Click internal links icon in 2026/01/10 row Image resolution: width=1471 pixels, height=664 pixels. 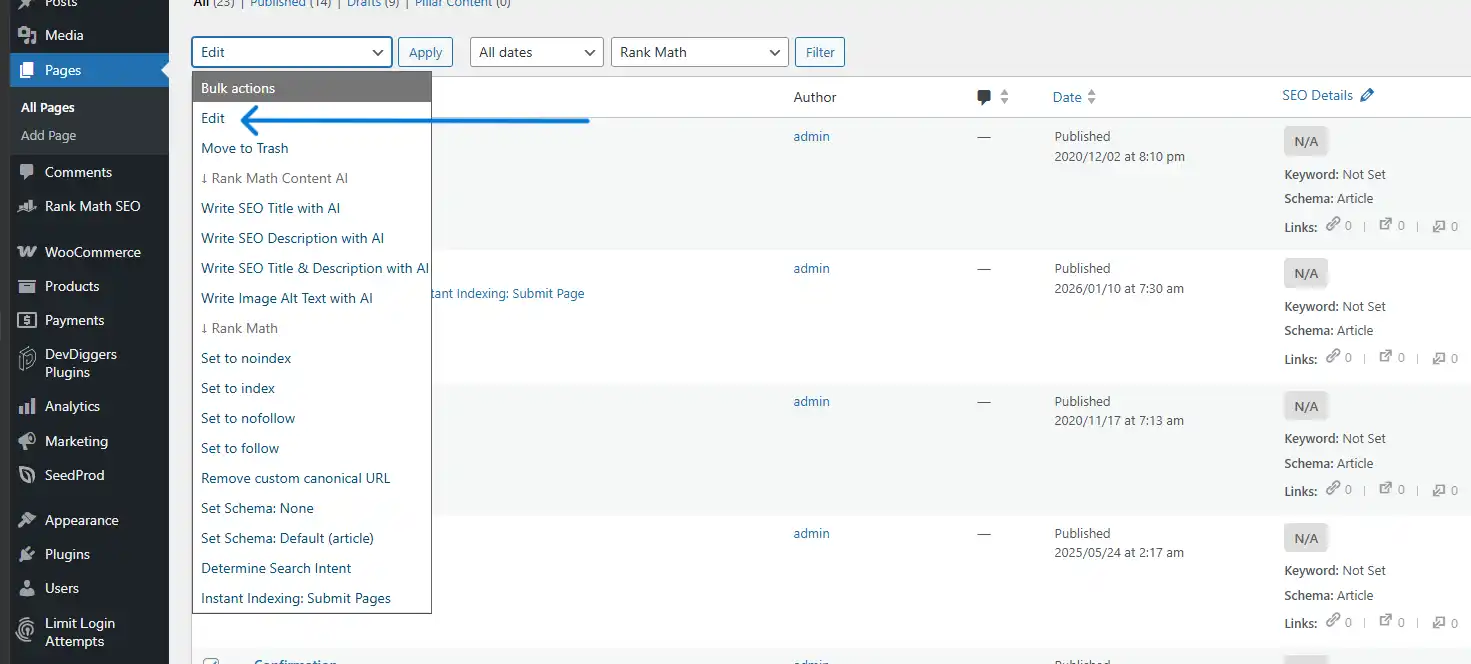(x=1333, y=357)
